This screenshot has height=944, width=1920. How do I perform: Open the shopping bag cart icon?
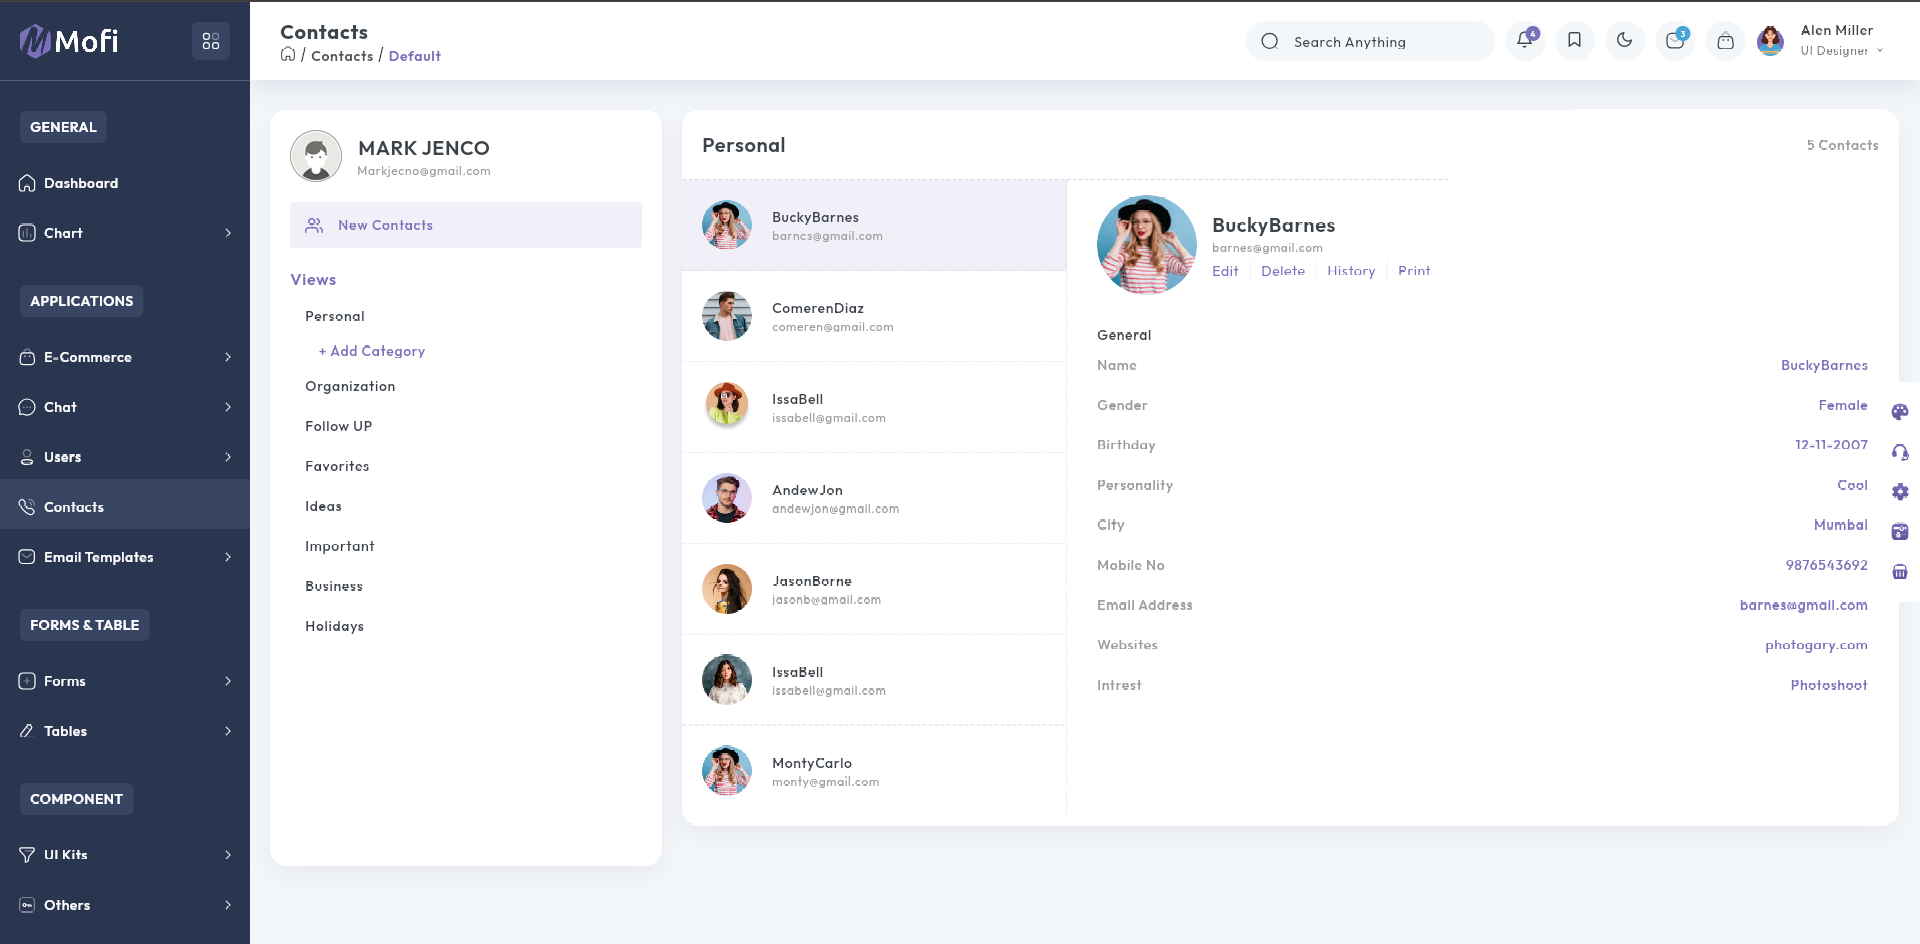[x=1725, y=41]
